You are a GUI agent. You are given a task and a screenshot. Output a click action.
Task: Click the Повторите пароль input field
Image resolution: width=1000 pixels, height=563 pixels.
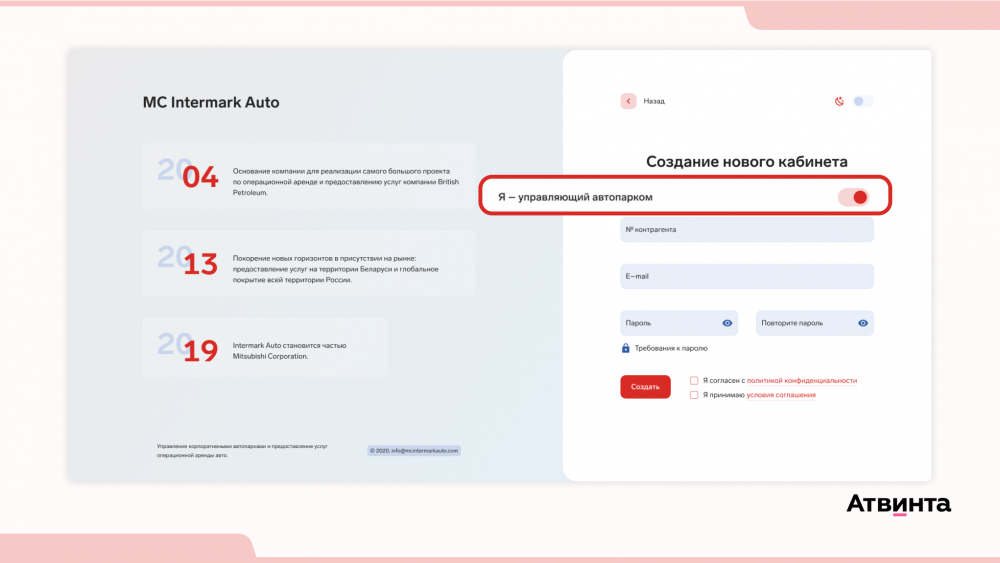pos(814,323)
